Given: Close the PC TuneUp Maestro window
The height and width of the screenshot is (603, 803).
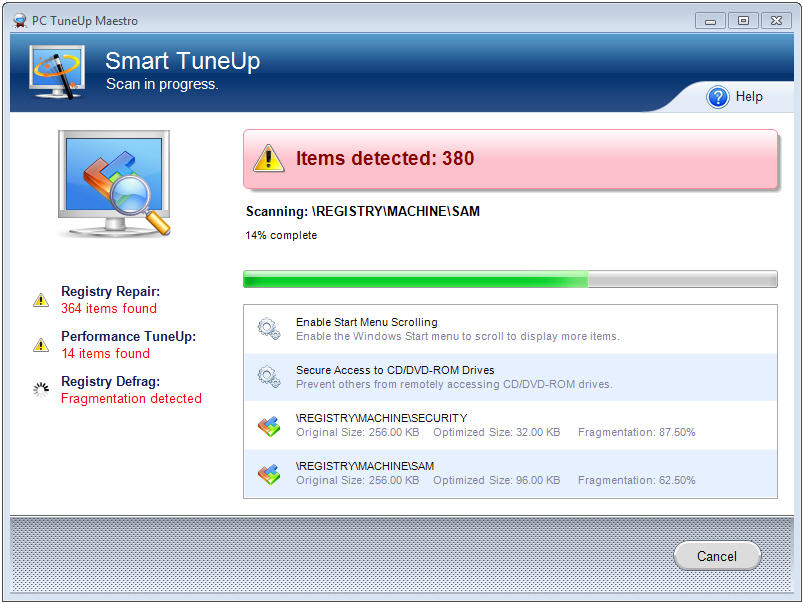Looking at the screenshot, I should (776, 21).
